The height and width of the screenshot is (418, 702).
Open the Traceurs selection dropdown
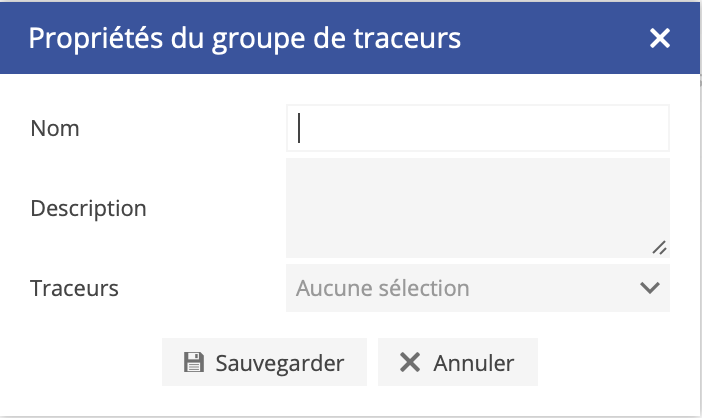(477, 288)
